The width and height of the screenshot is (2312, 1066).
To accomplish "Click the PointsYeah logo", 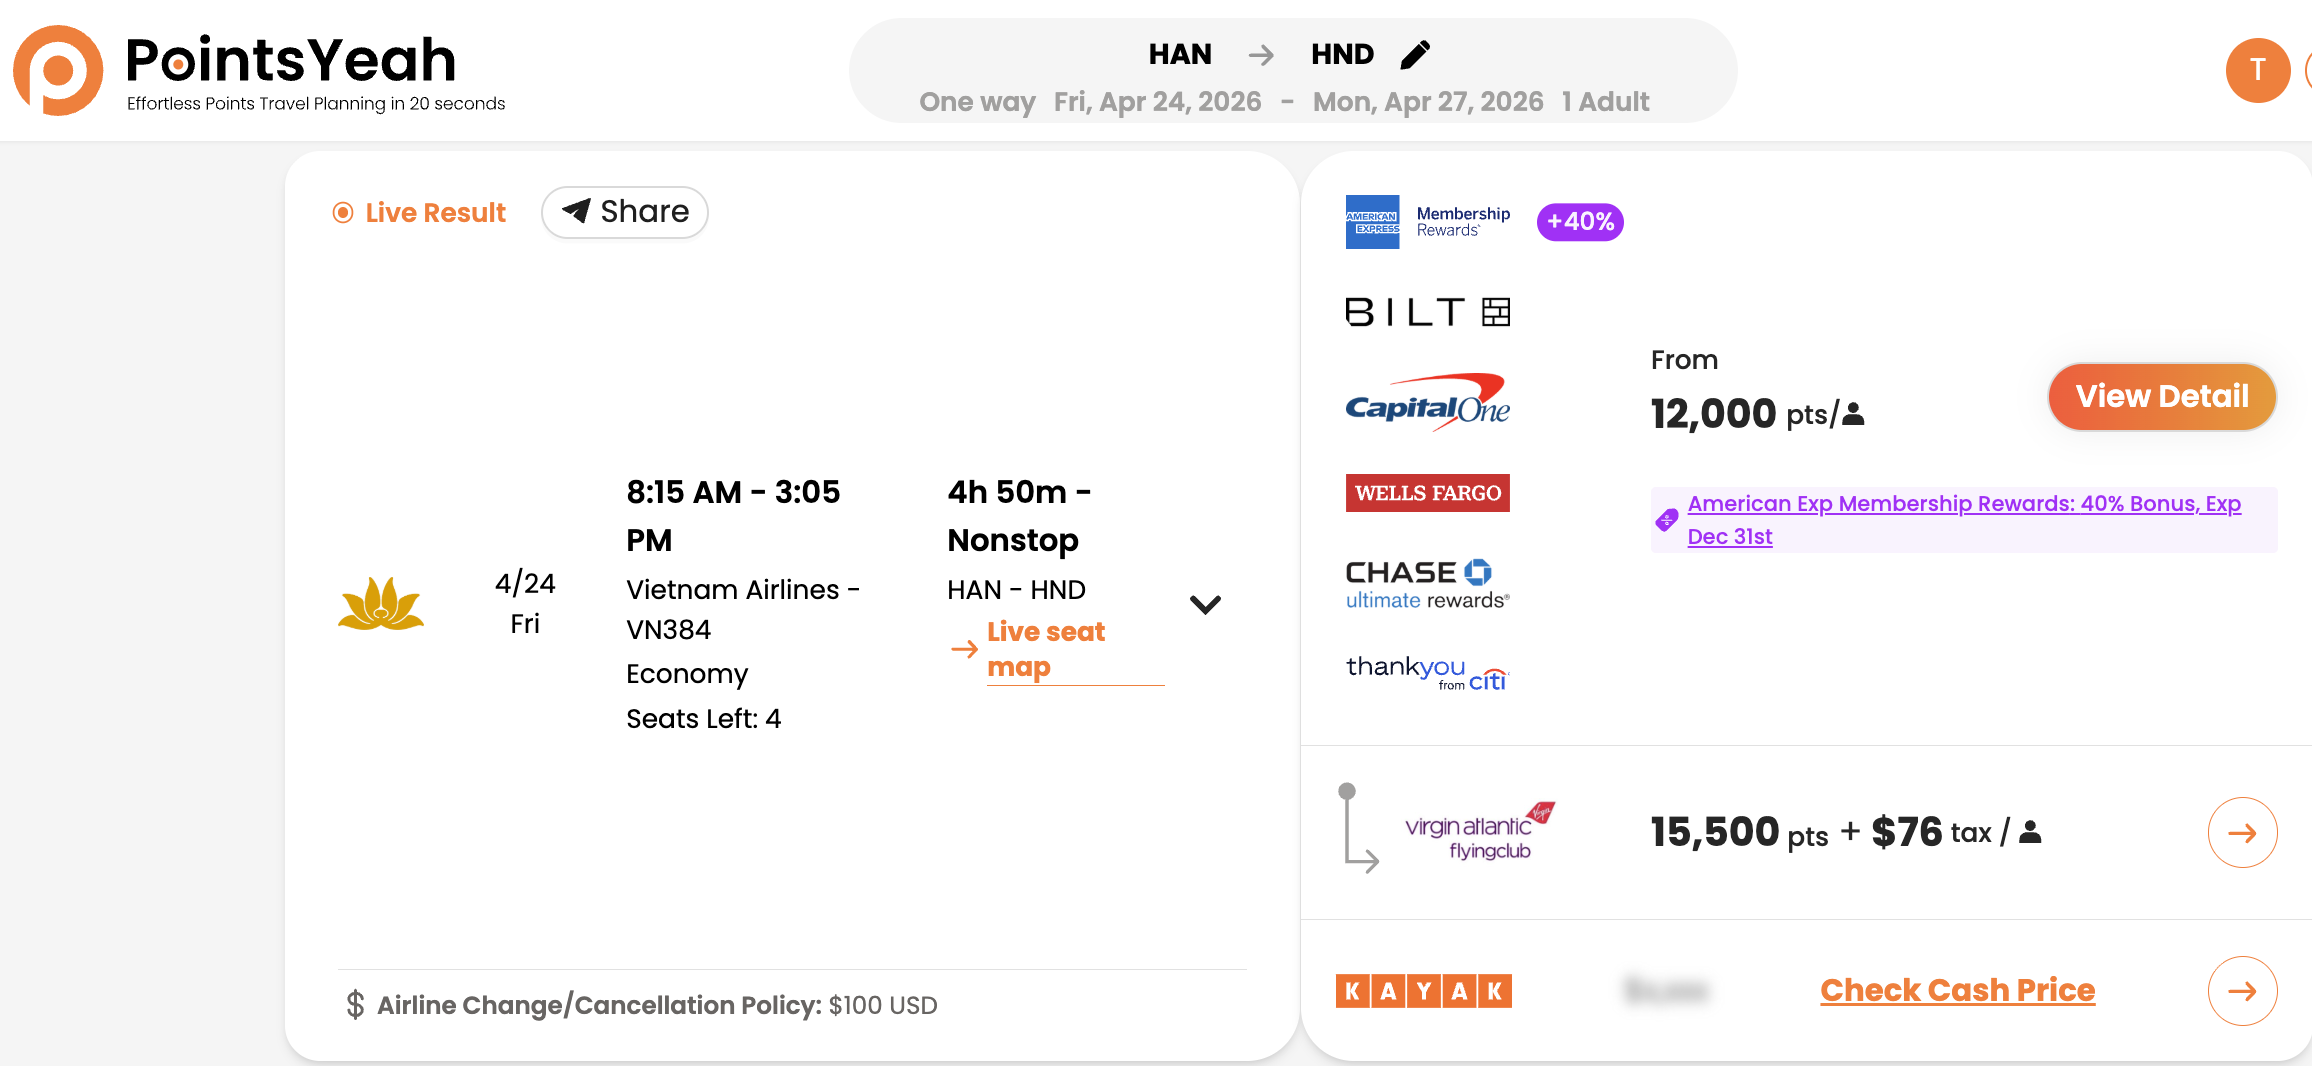I will [236, 65].
